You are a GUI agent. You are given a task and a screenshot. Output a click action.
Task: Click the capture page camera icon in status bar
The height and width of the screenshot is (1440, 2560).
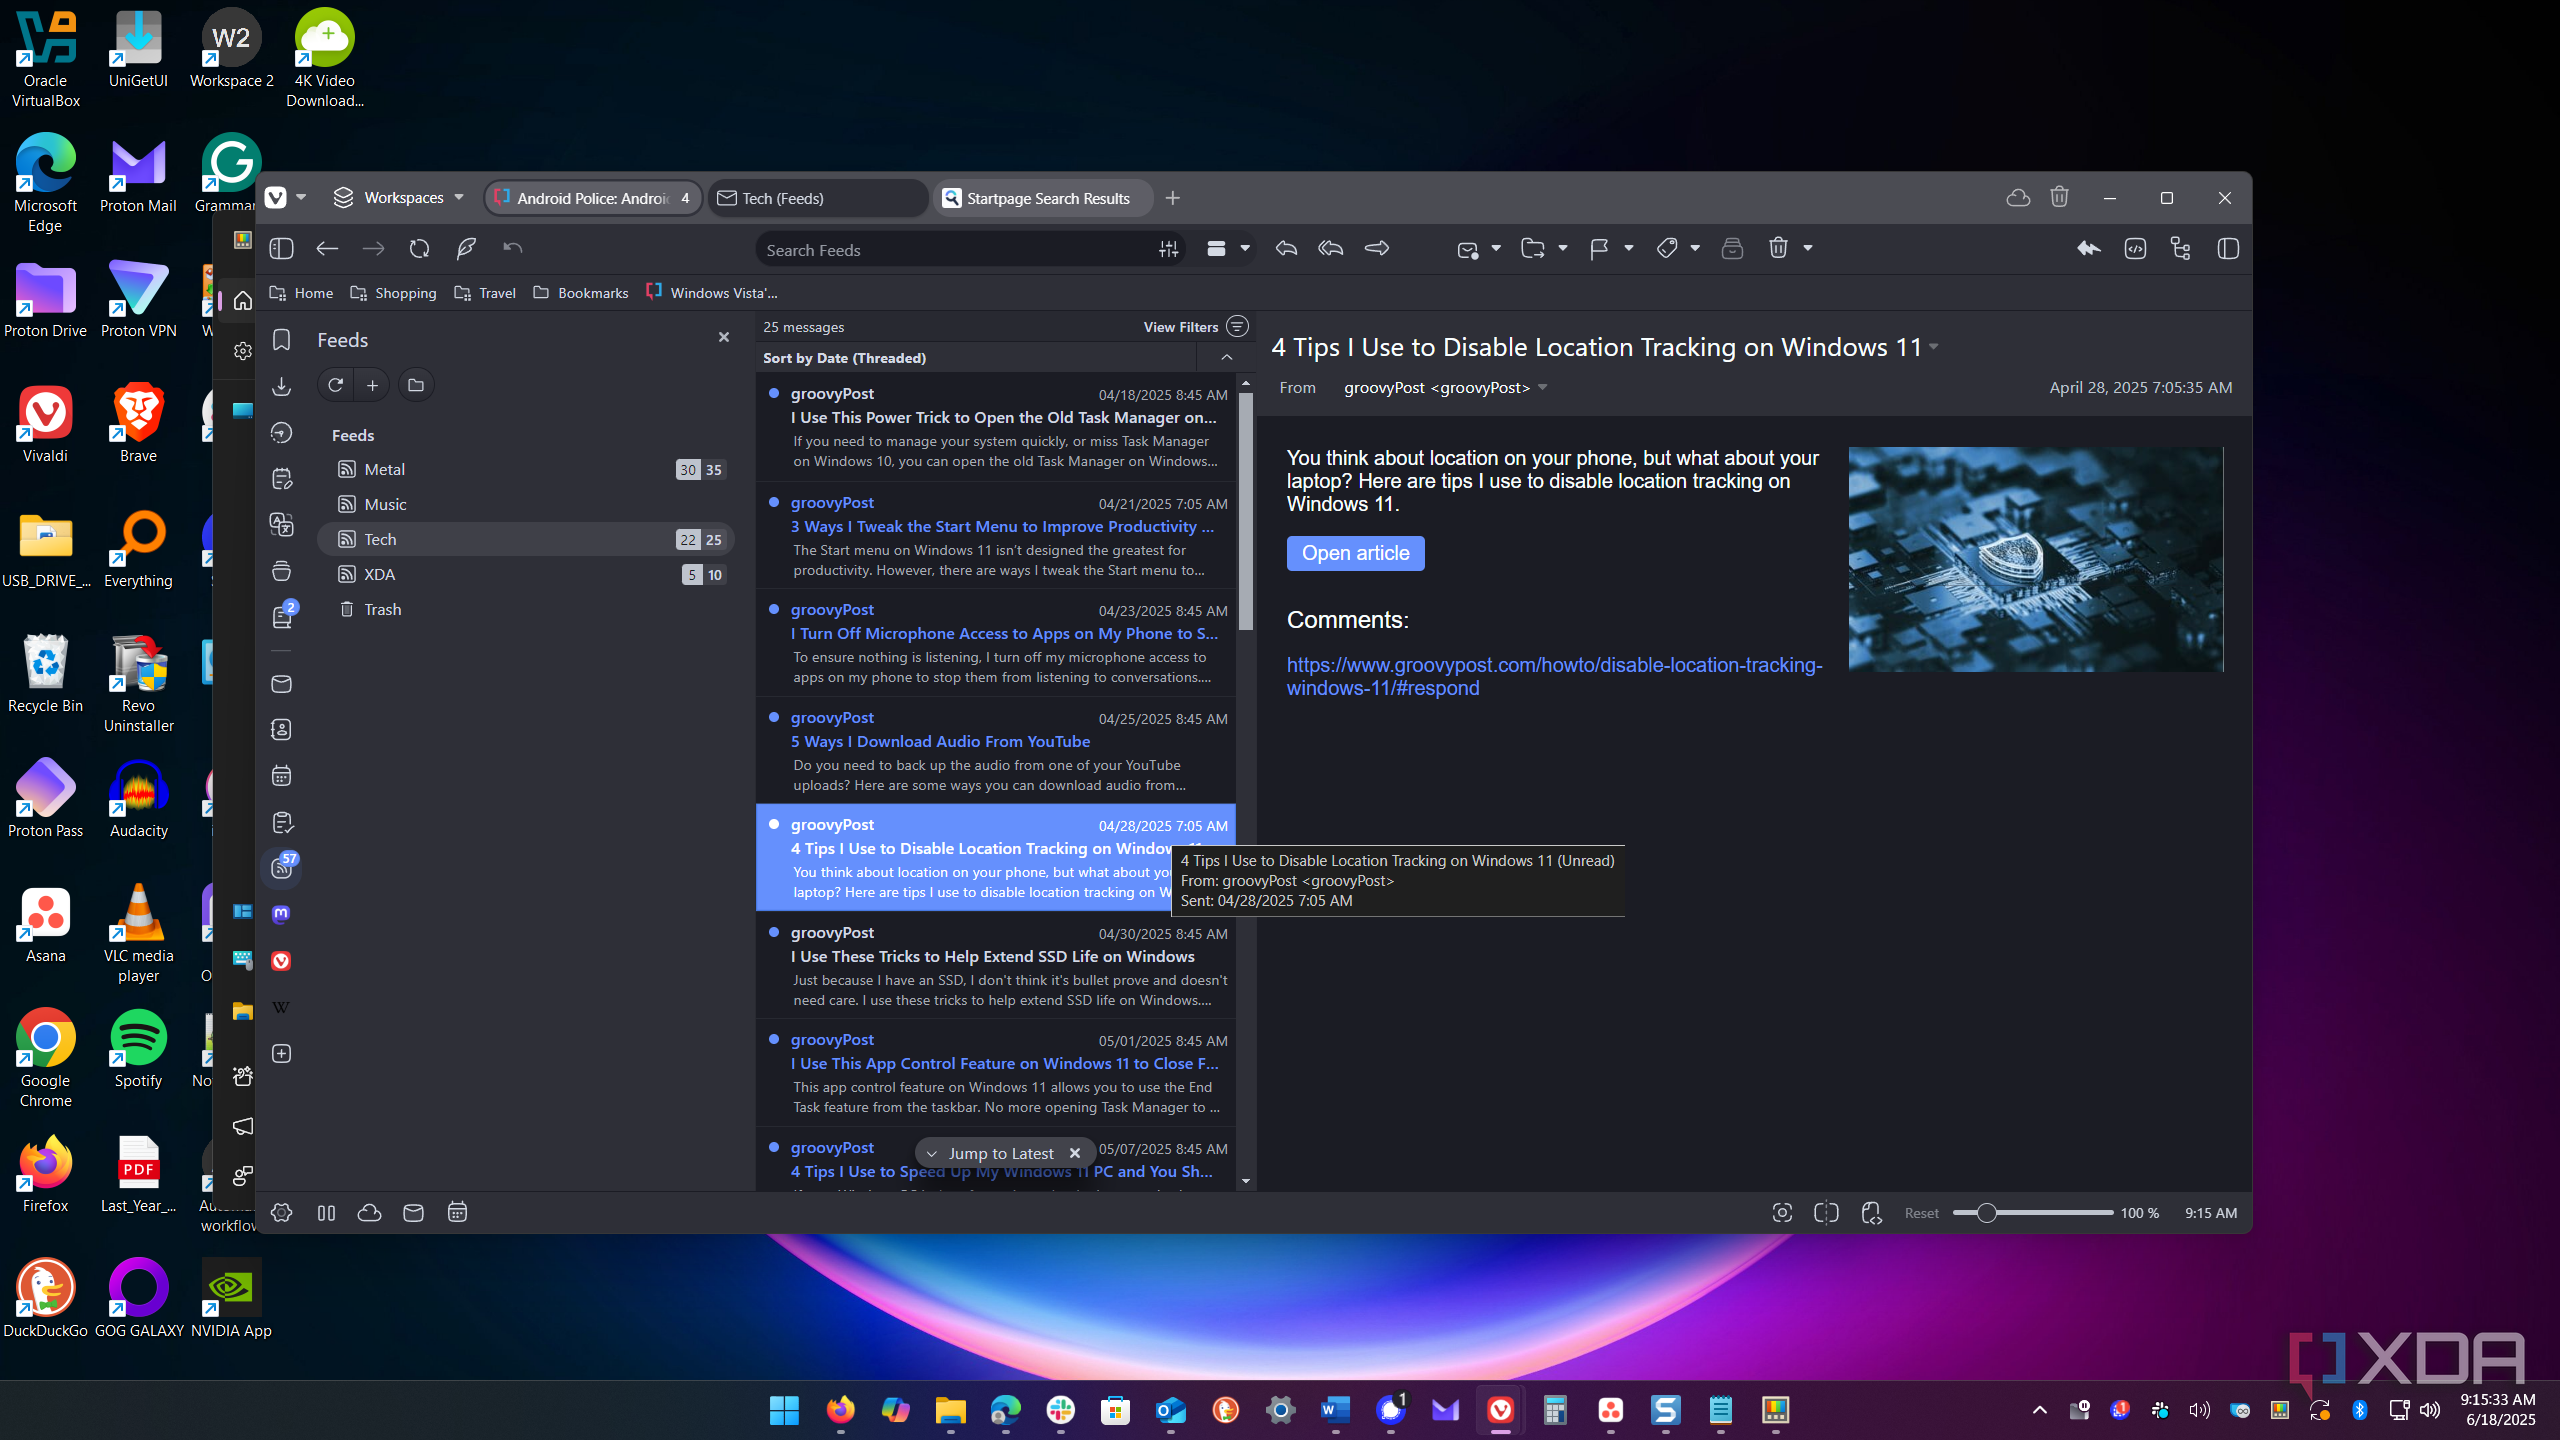click(1782, 1213)
